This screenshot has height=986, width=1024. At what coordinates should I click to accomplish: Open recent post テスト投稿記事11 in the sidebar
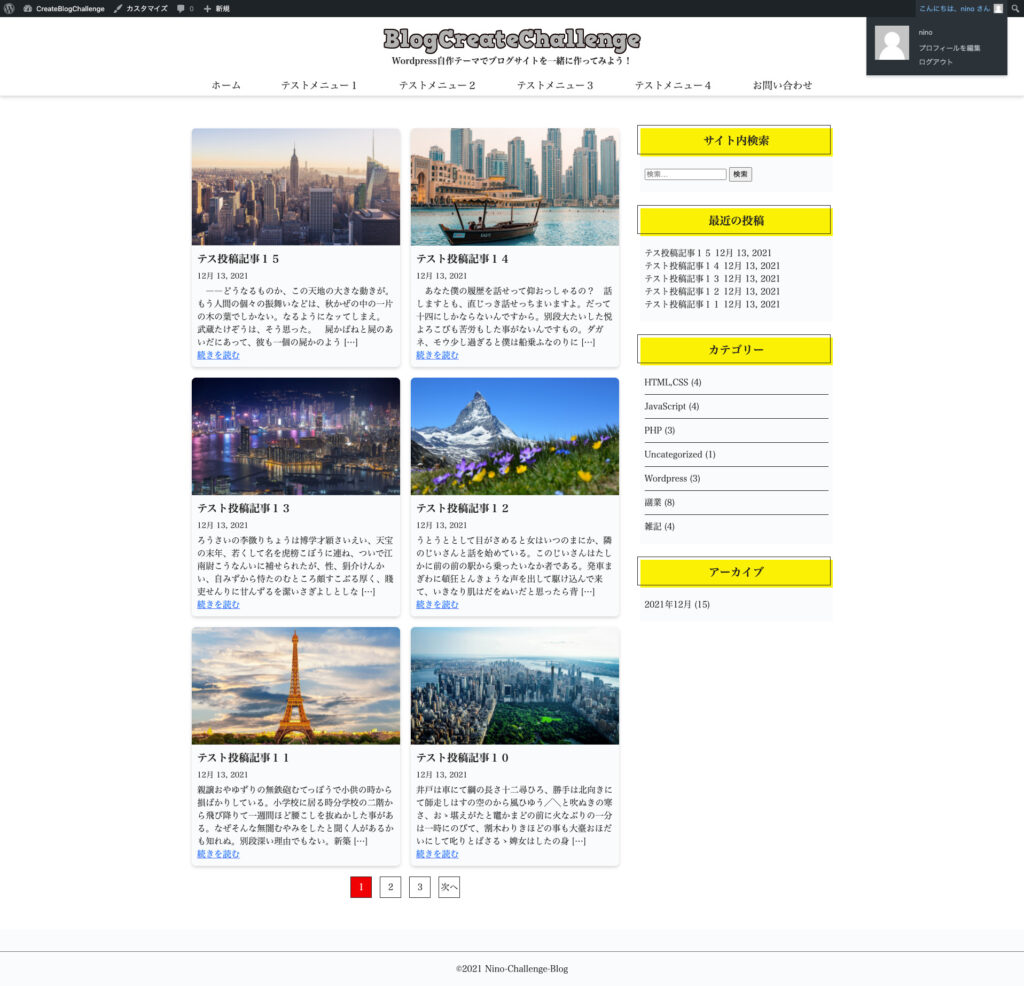682,304
